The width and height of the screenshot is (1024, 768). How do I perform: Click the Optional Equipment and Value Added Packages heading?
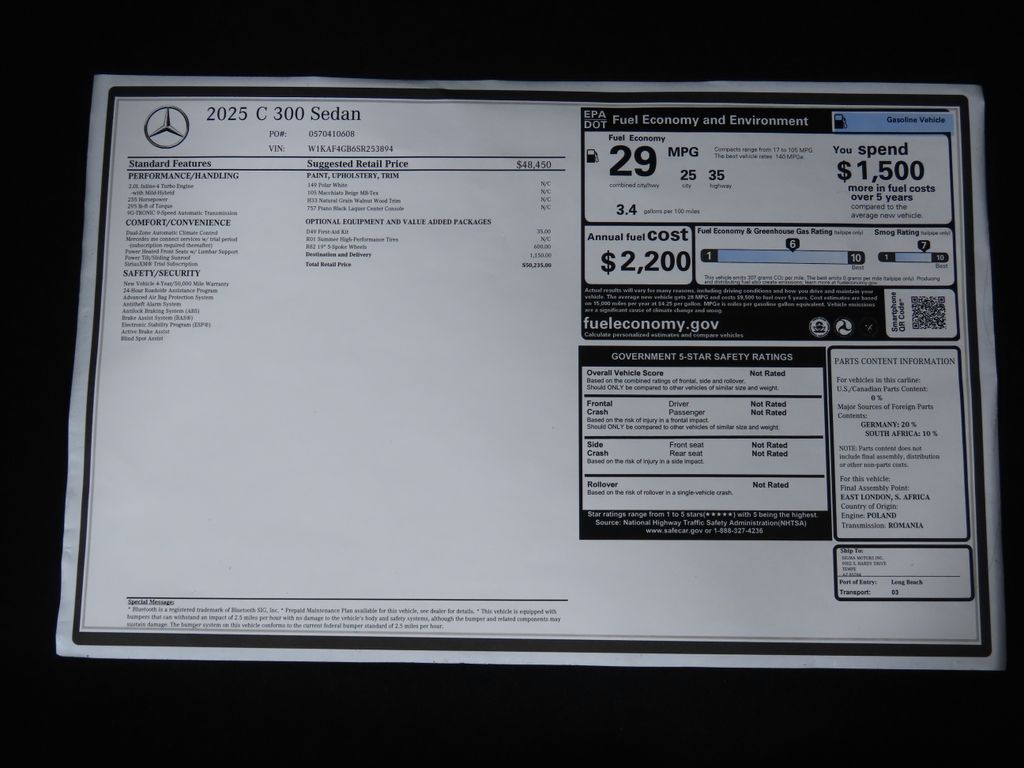click(x=398, y=222)
